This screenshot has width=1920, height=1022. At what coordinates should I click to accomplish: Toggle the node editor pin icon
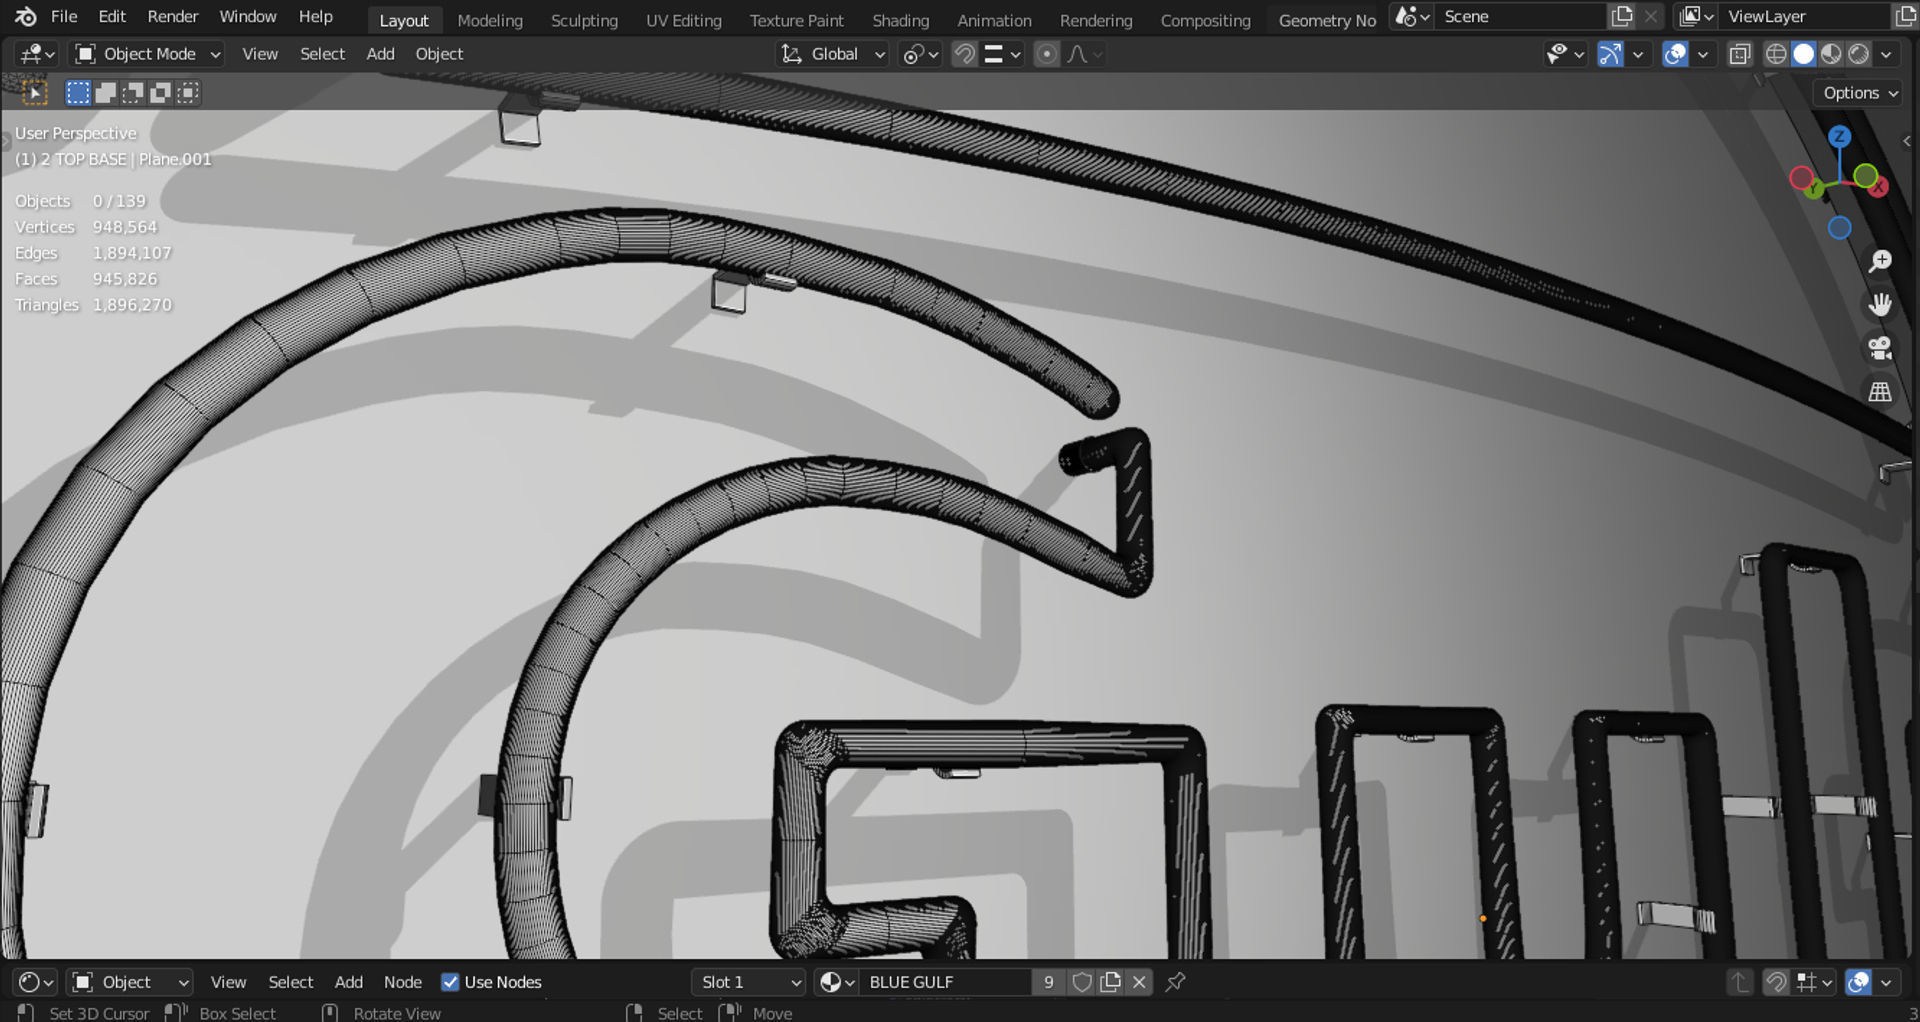pyautogui.click(x=1176, y=982)
